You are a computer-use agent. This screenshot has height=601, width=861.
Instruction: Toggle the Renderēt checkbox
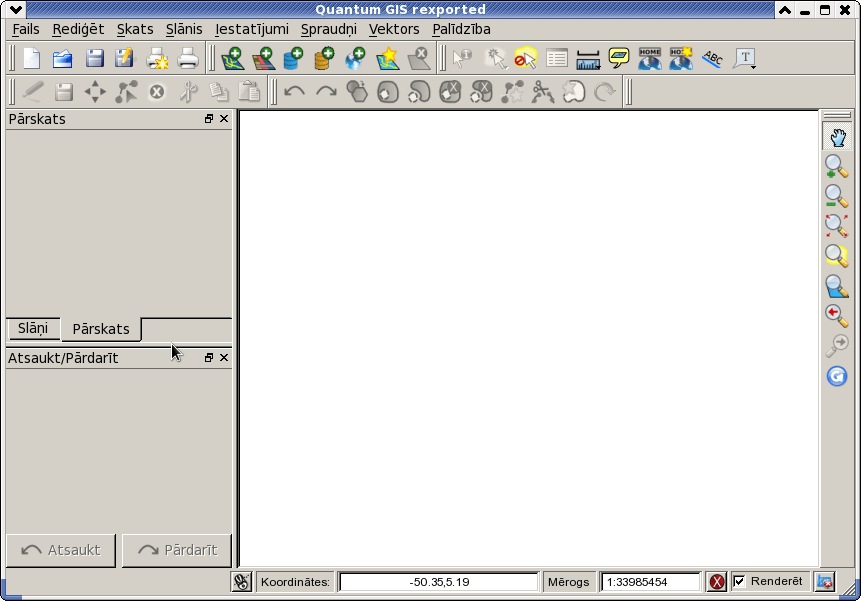739,581
